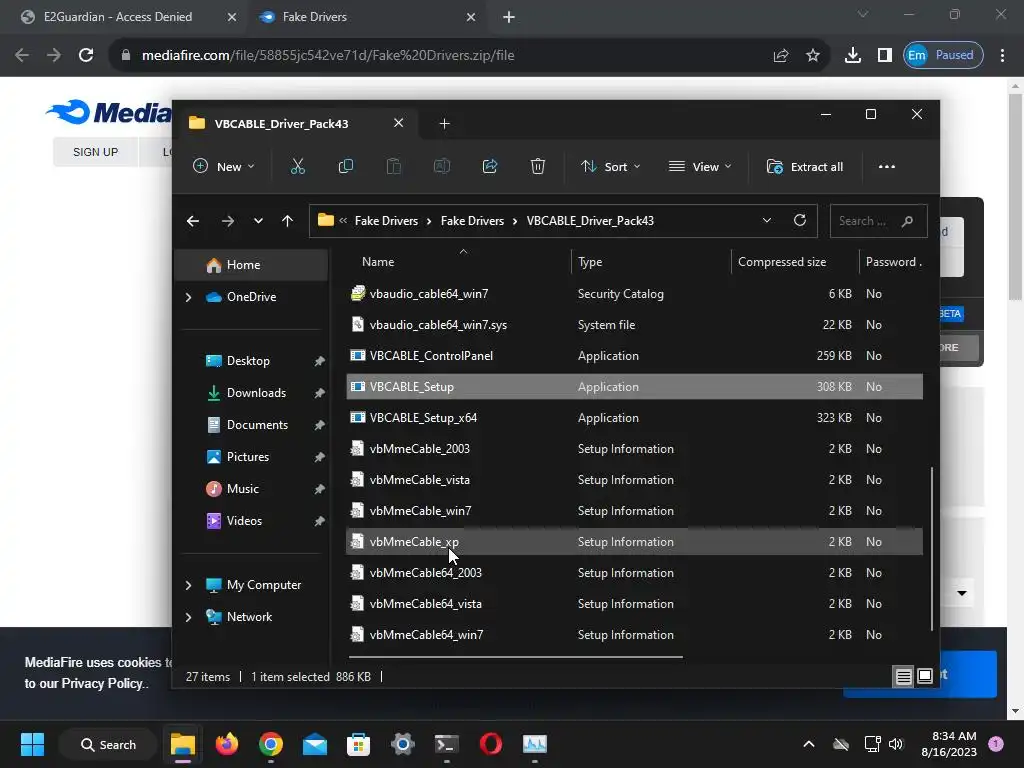Screen dimensions: 1024x768
Task: Go back in File Explorer
Action: click(x=193, y=221)
